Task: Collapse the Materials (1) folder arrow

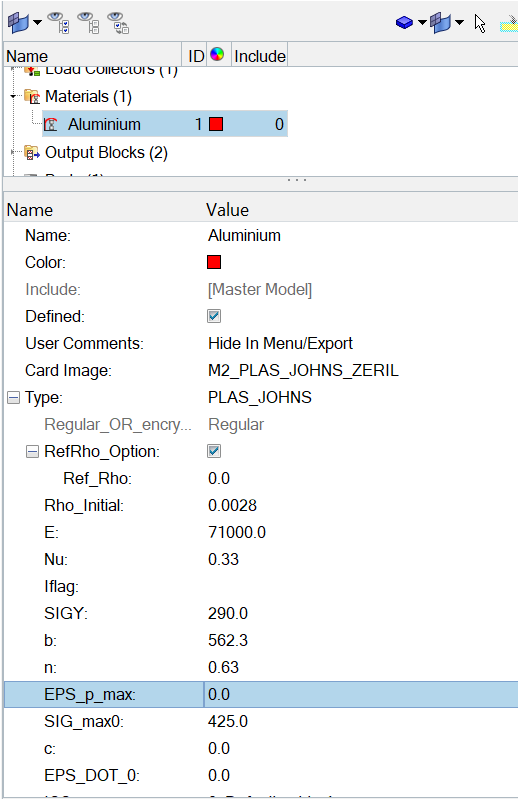Action: tap(14, 96)
